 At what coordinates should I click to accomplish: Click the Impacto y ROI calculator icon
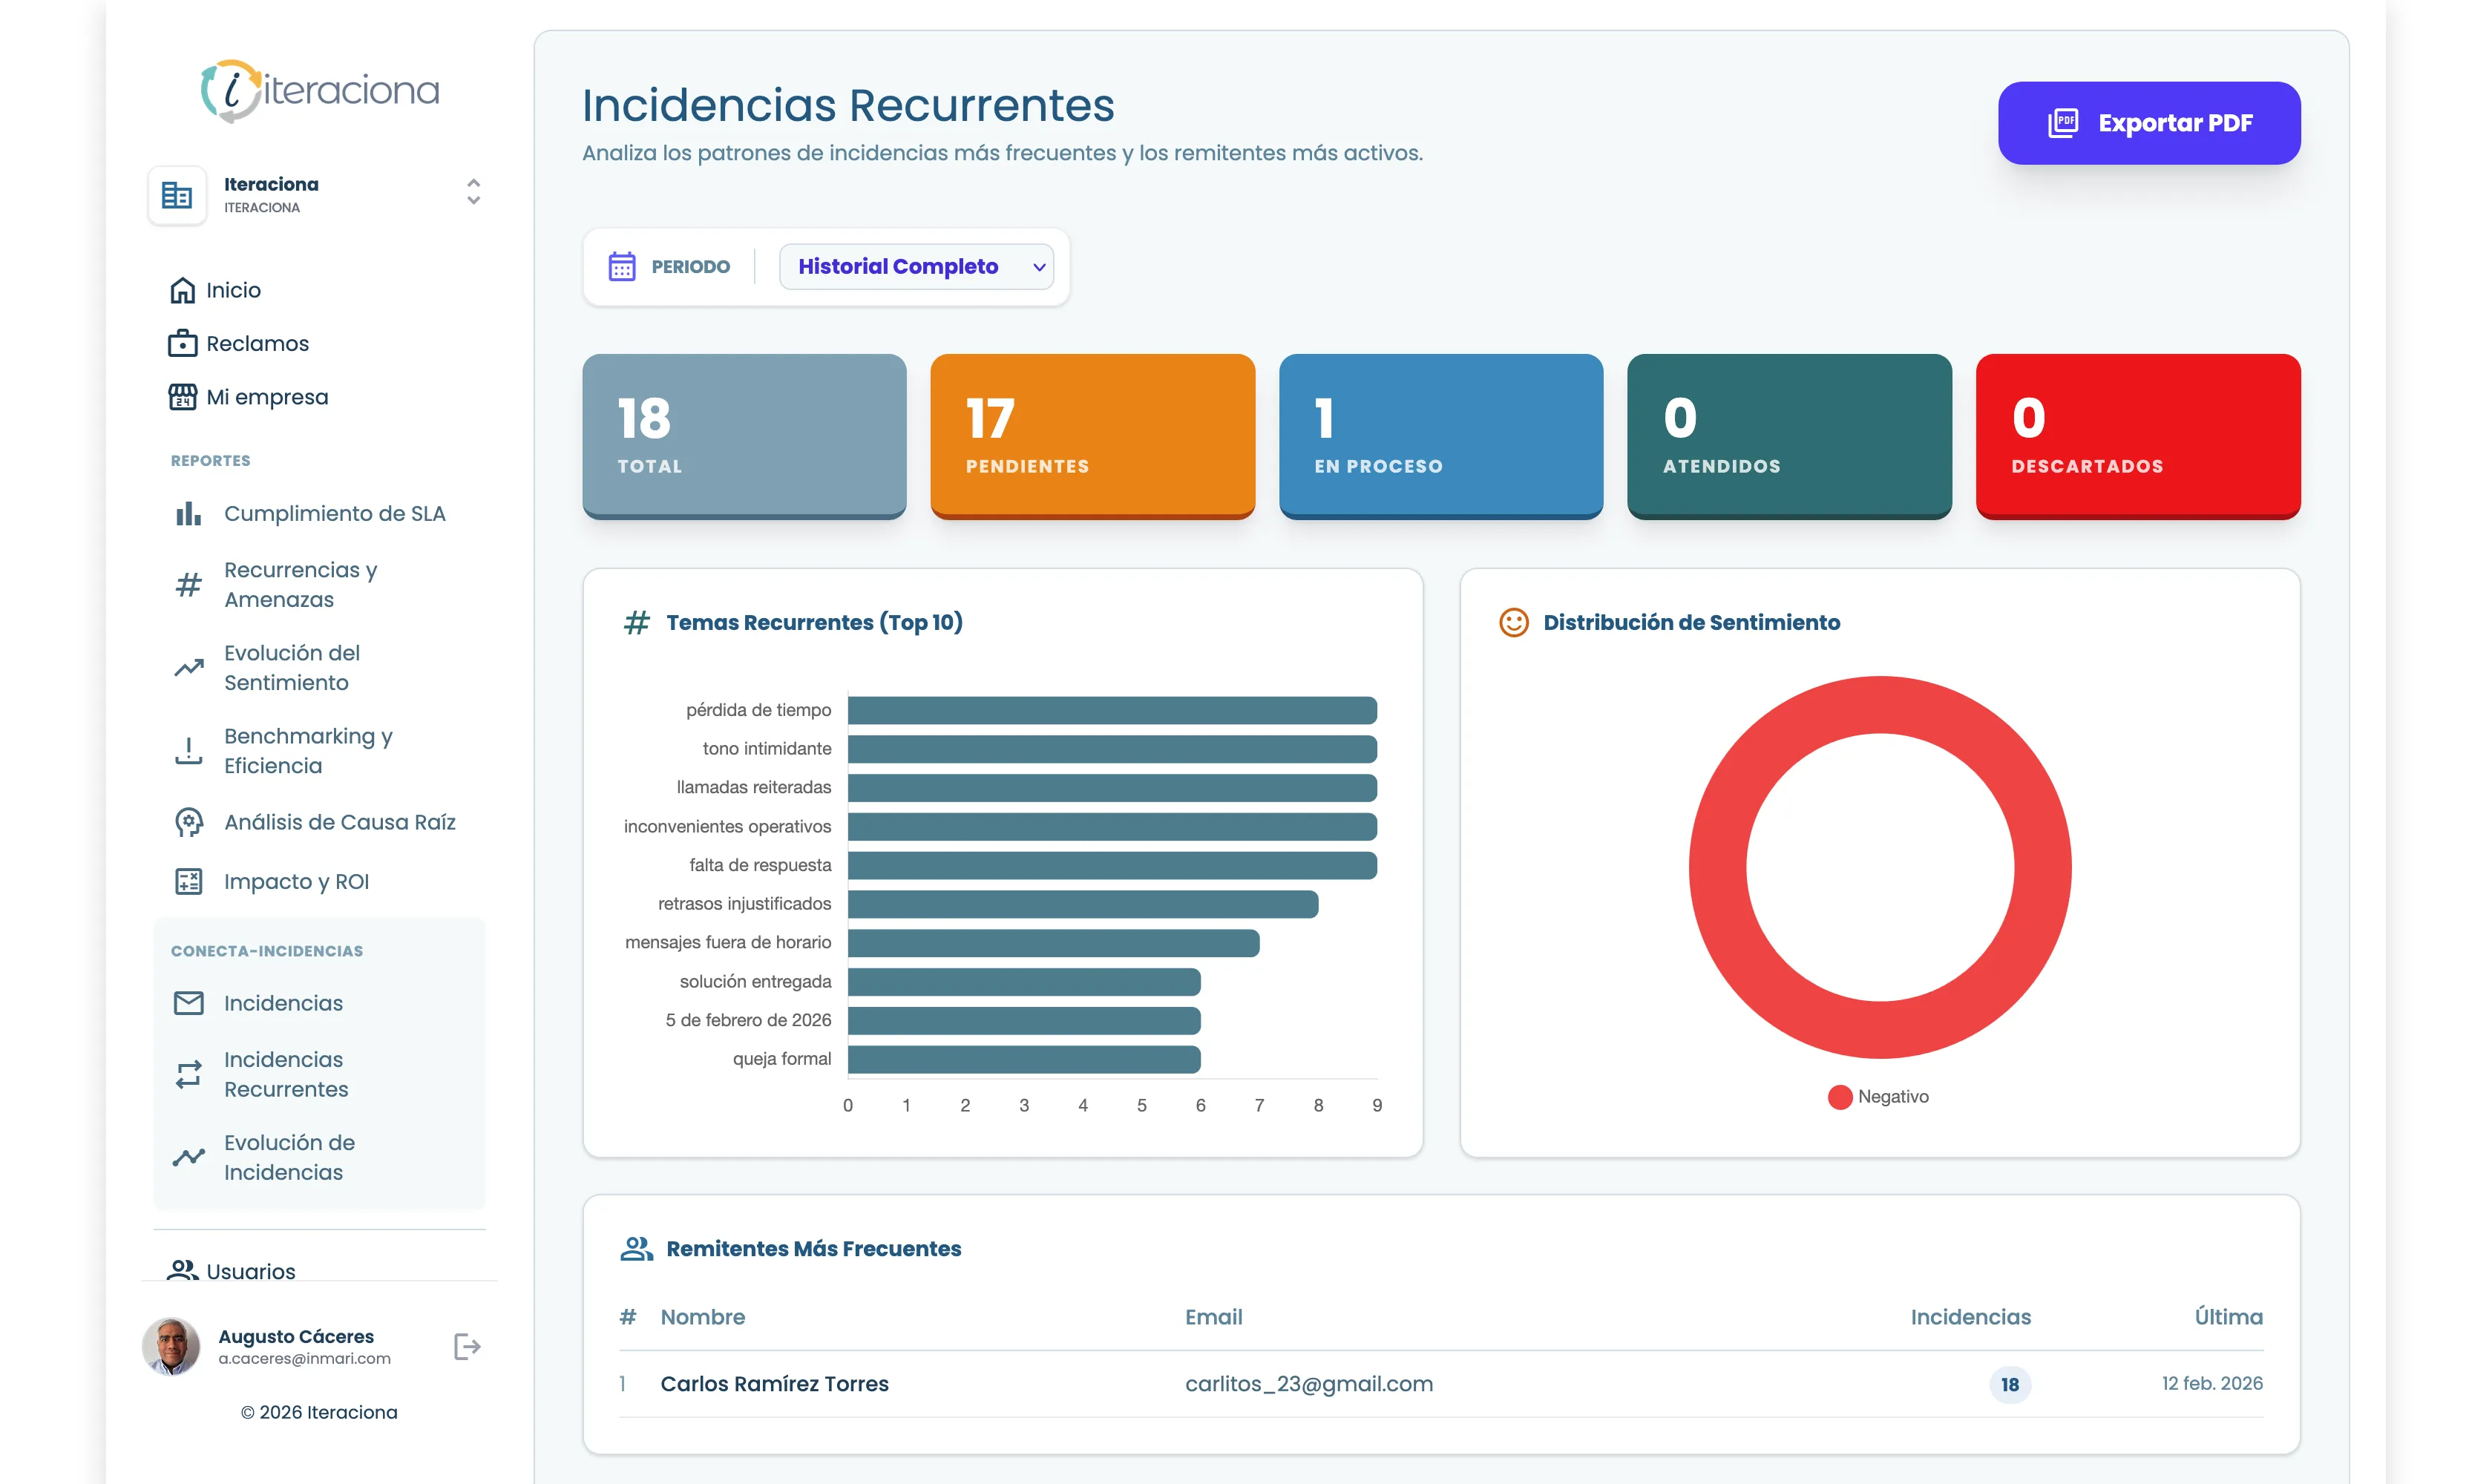(x=188, y=880)
